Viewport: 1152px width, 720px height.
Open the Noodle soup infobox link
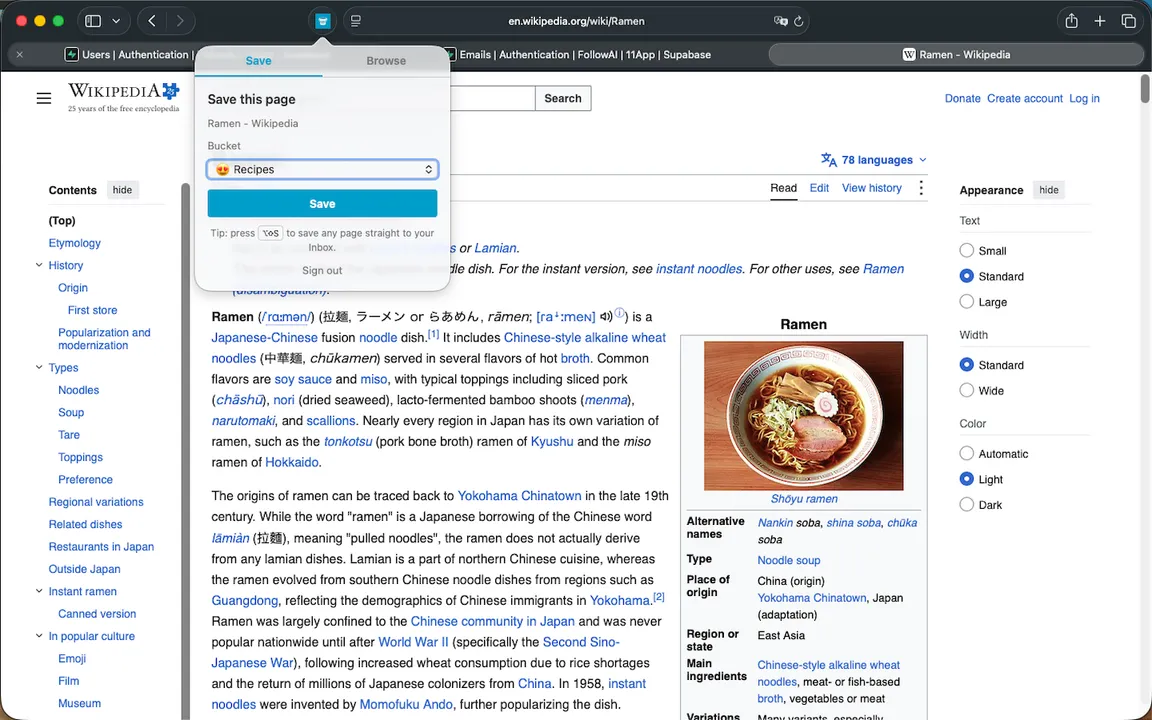pos(789,560)
